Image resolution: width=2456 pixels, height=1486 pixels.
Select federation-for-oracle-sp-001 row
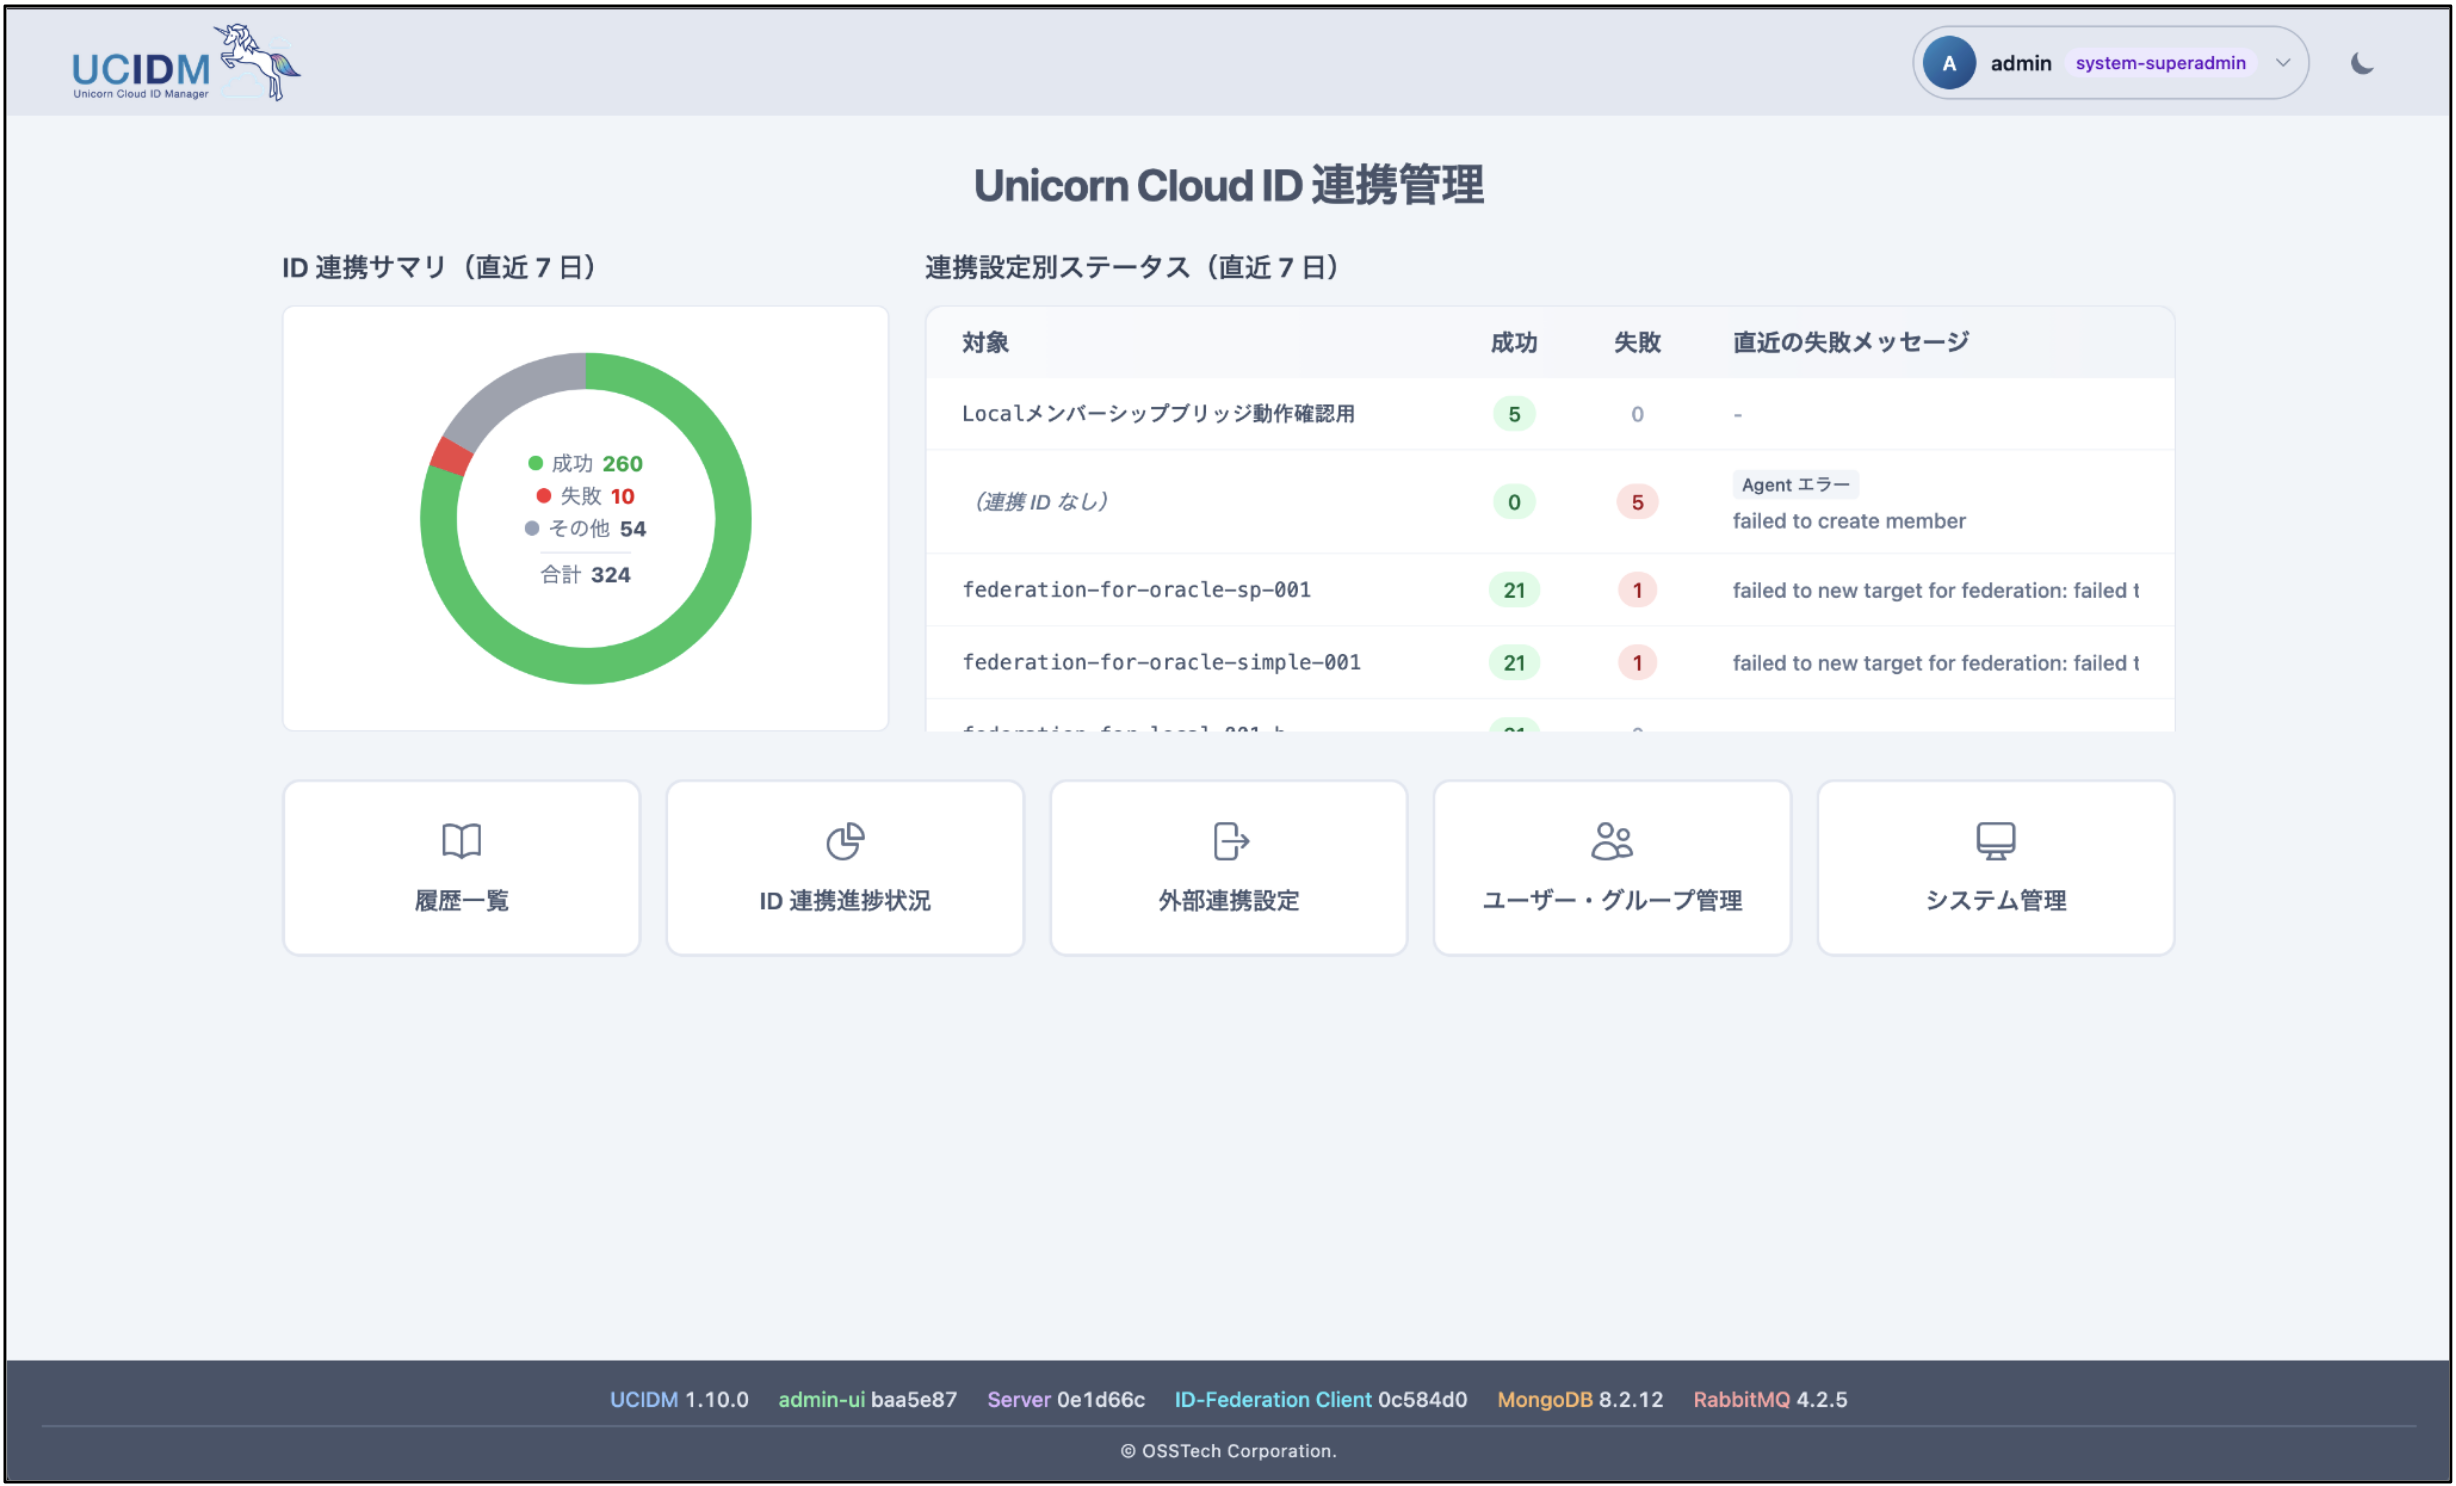(x=1549, y=590)
